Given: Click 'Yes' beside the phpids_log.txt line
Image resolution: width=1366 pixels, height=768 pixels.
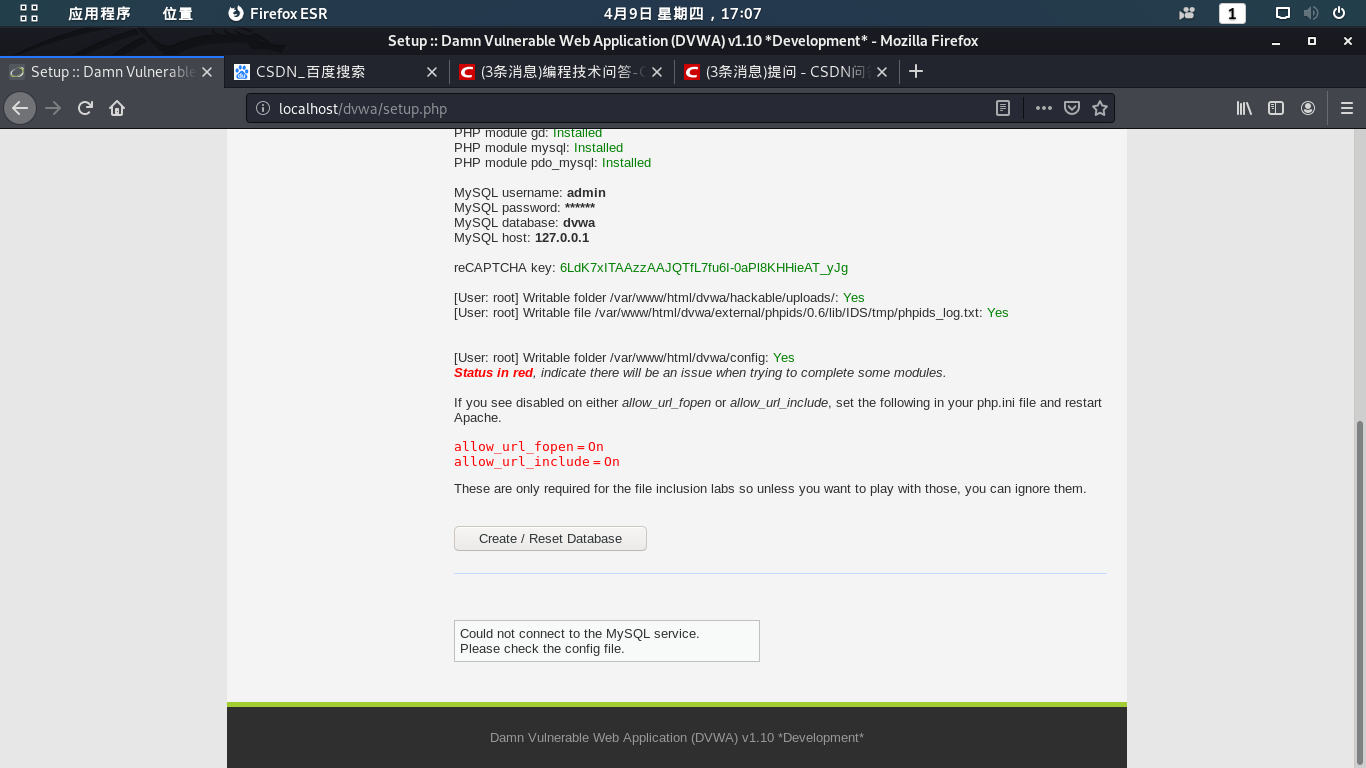Looking at the screenshot, I should [x=998, y=312].
